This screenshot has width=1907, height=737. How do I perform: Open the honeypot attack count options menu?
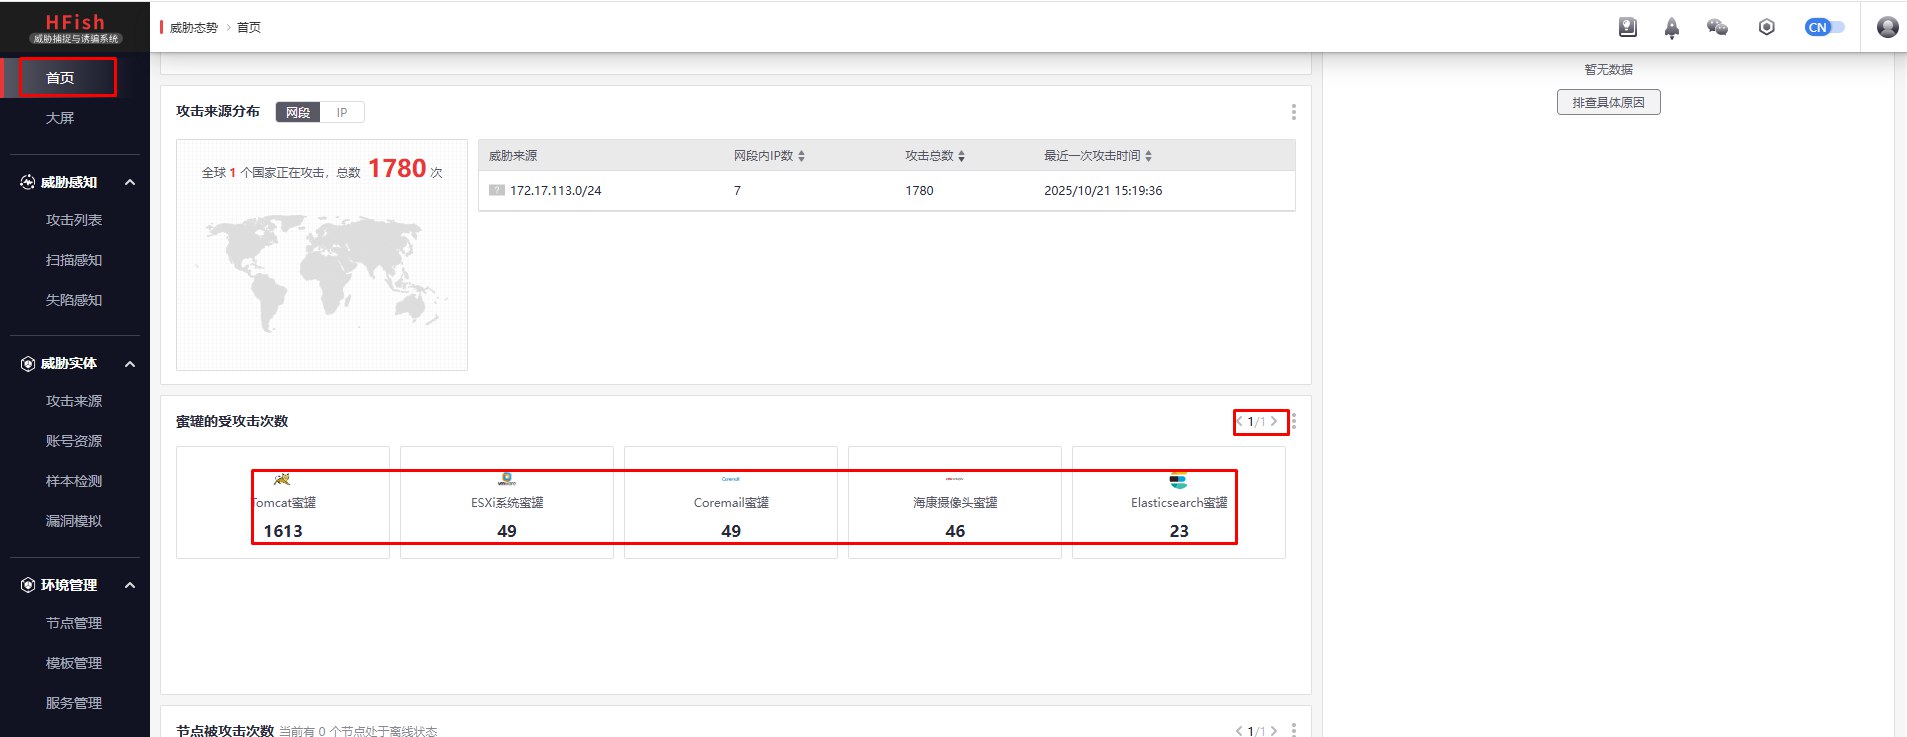pyautogui.click(x=1293, y=421)
